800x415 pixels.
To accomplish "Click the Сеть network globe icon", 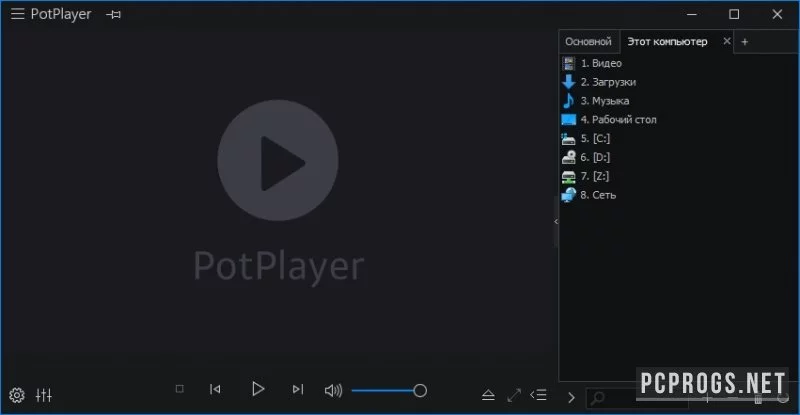I will coord(568,195).
